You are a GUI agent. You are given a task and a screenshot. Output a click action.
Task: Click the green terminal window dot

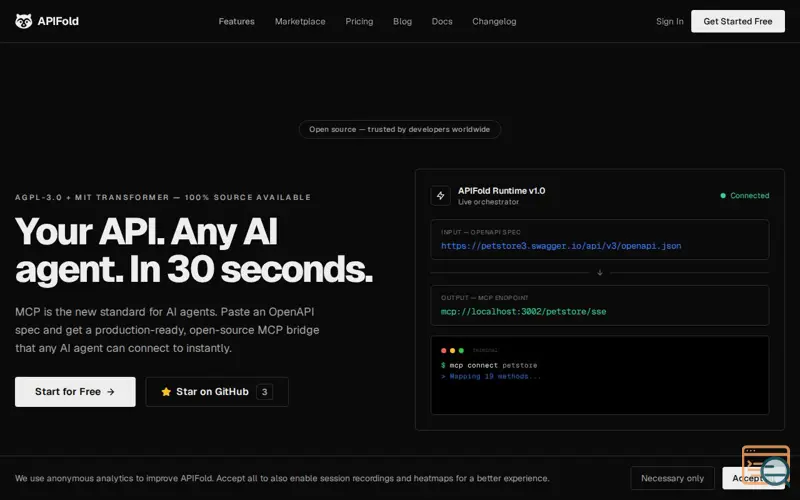pos(461,351)
